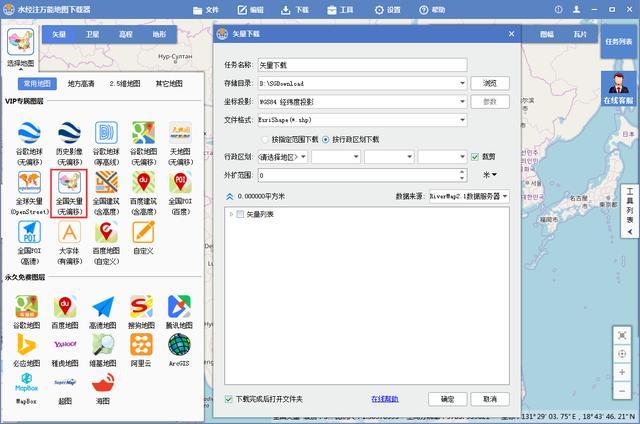Open 文件格式 format dropdown

tap(462, 120)
